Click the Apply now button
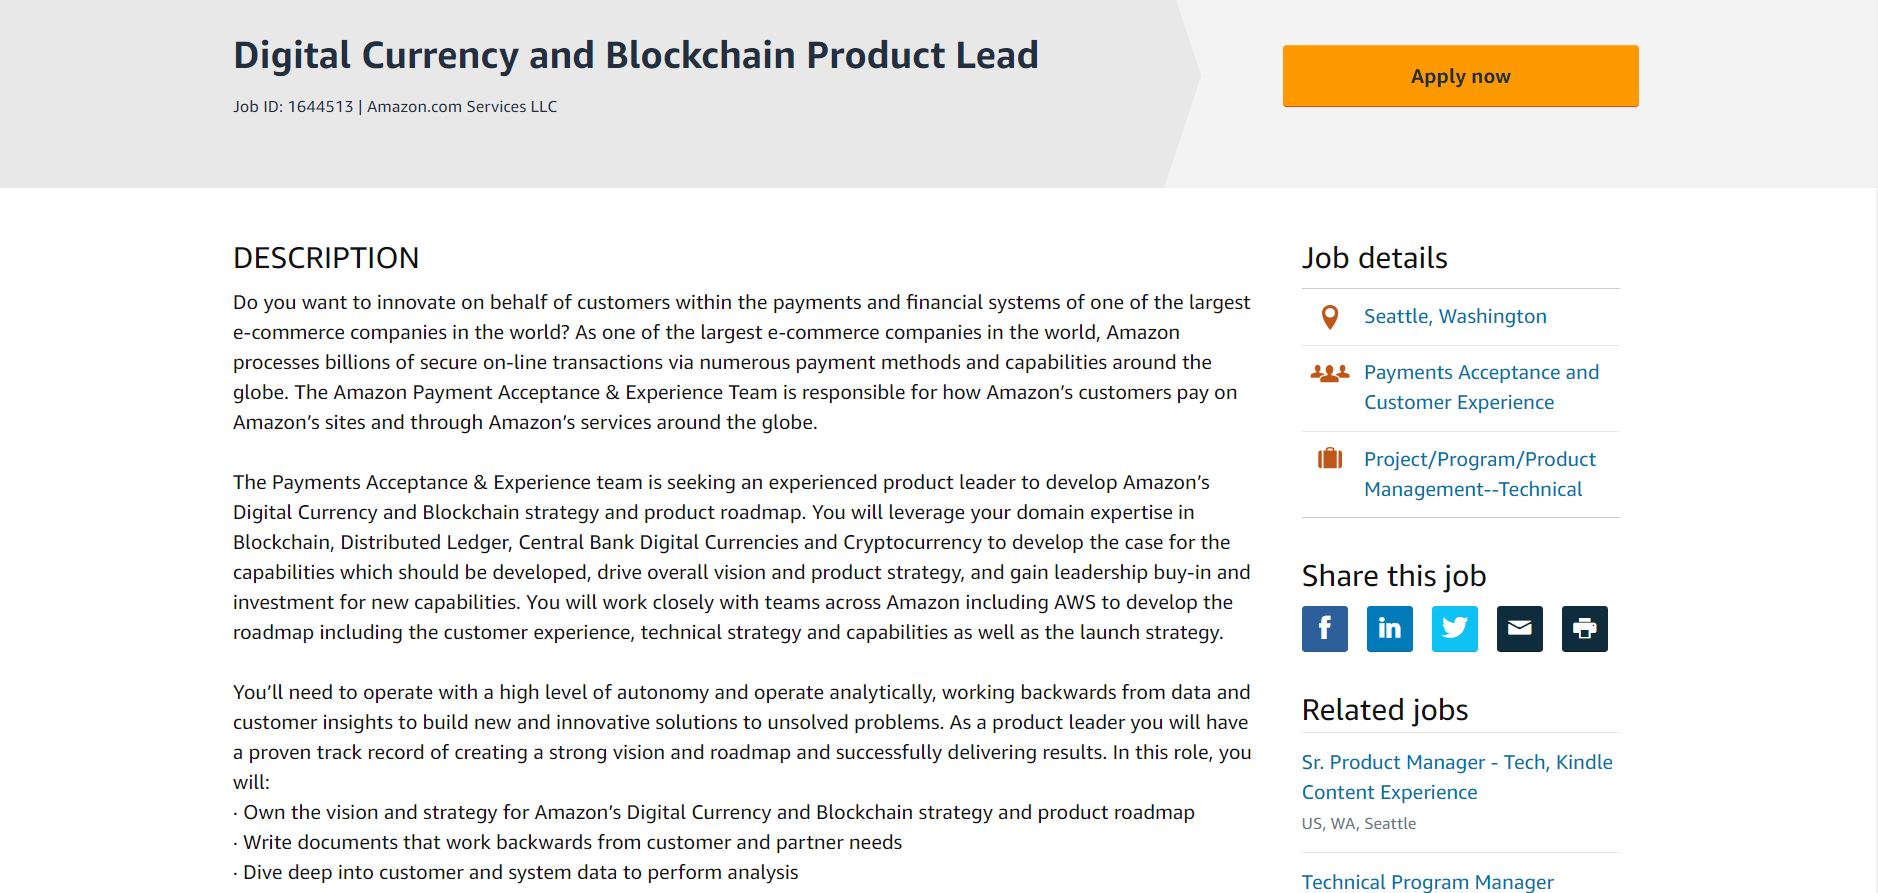The width and height of the screenshot is (1878, 893). coord(1460,76)
